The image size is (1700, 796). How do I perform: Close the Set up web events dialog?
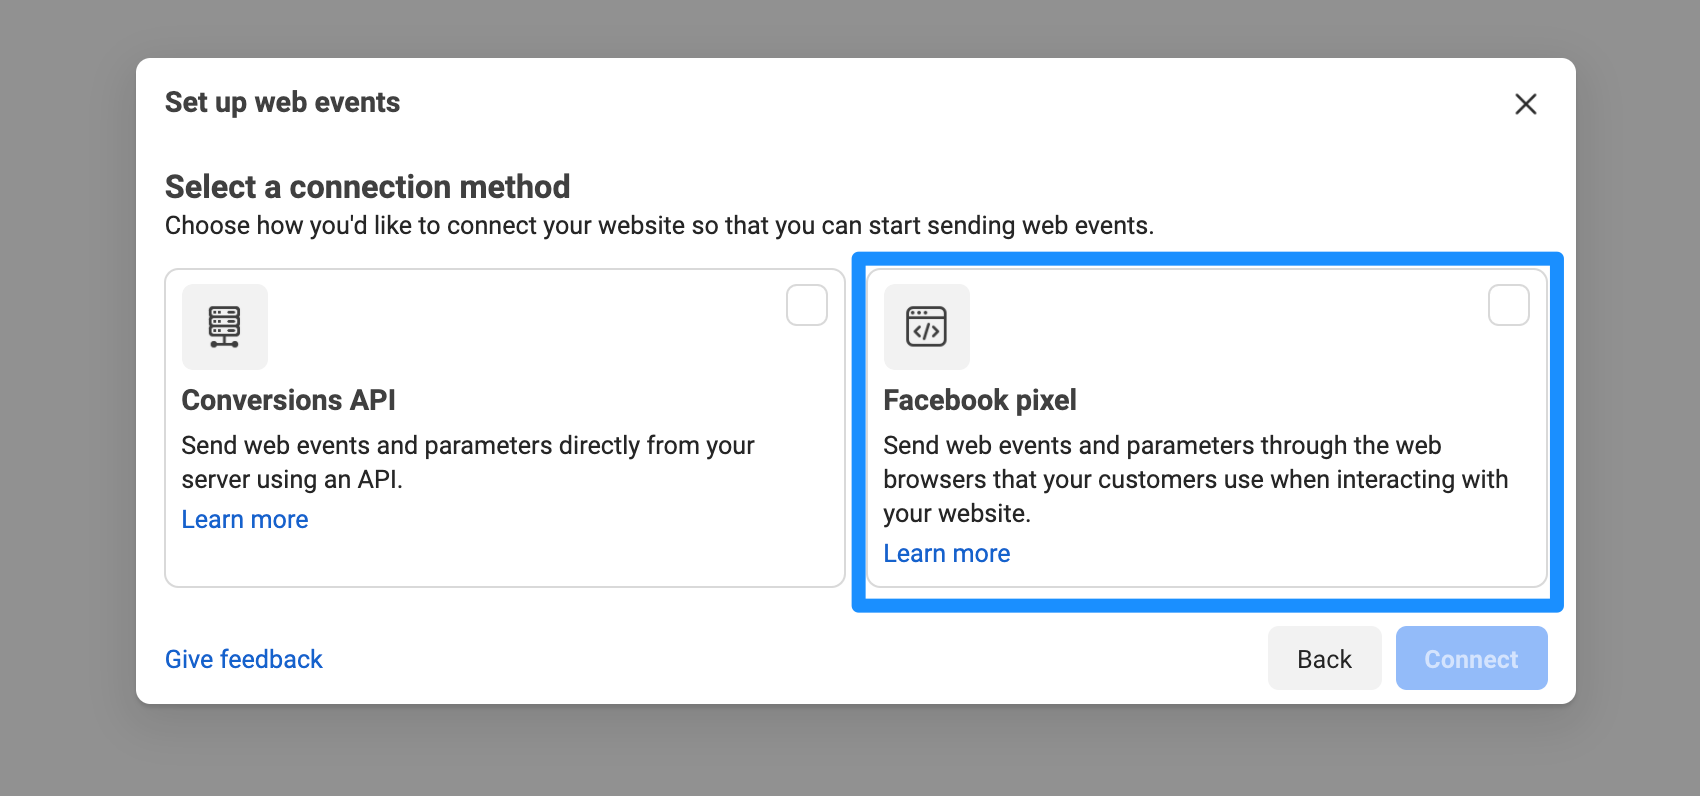coord(1525,104)
